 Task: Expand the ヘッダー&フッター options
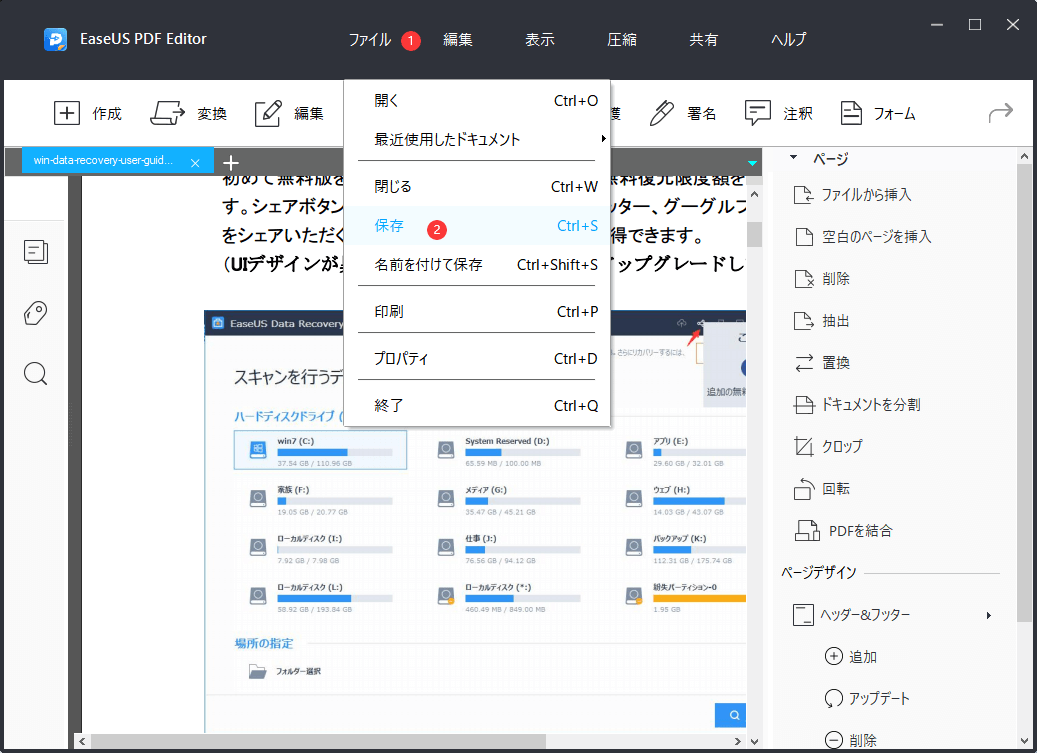click(866, 615)
